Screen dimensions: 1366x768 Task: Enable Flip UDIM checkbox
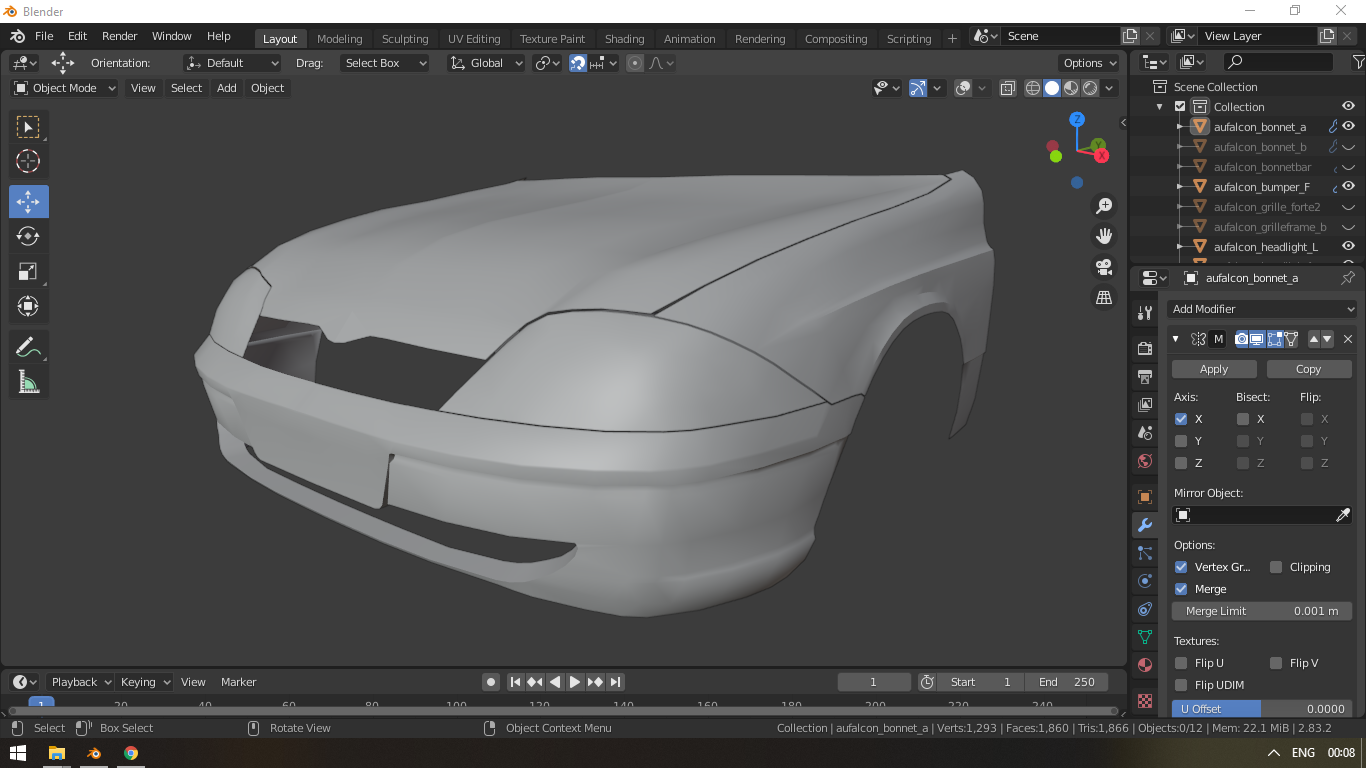pos(1181,685)
